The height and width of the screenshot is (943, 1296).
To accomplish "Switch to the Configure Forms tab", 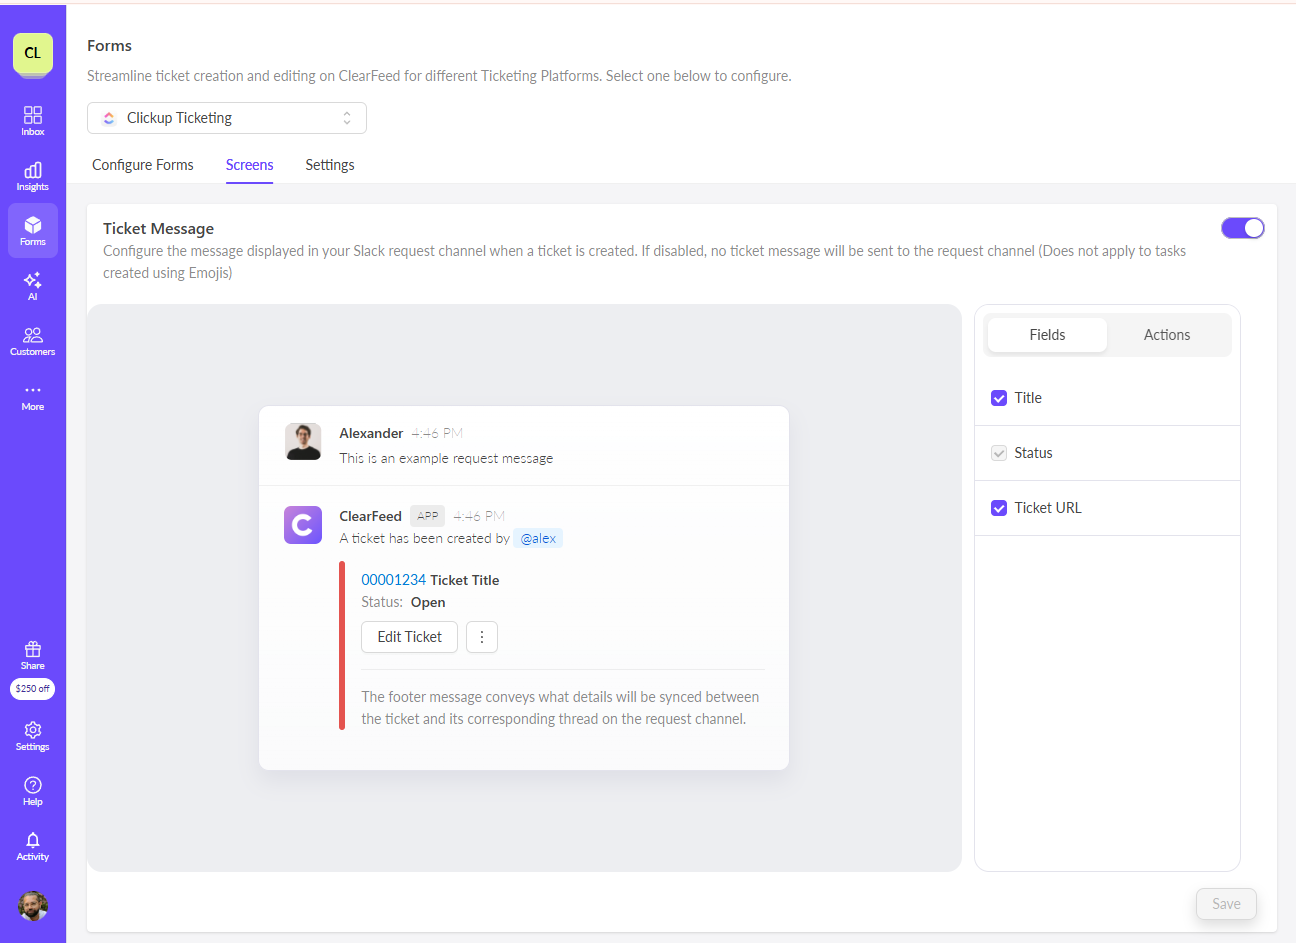I will pos(143,165).
